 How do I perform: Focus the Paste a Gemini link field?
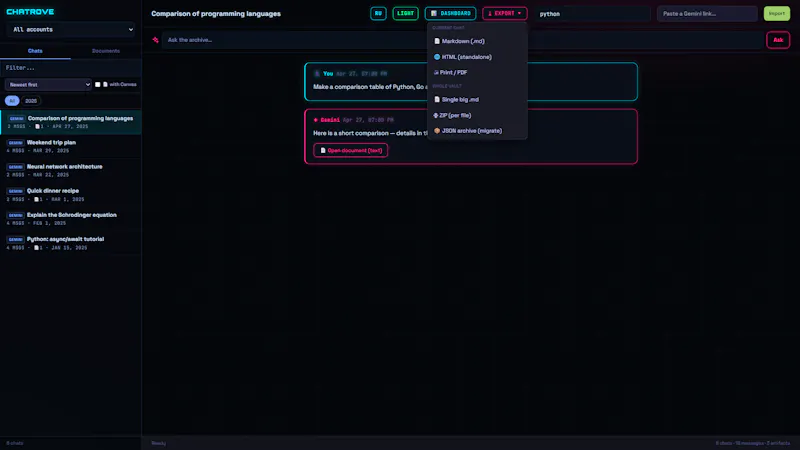point(707,14)
